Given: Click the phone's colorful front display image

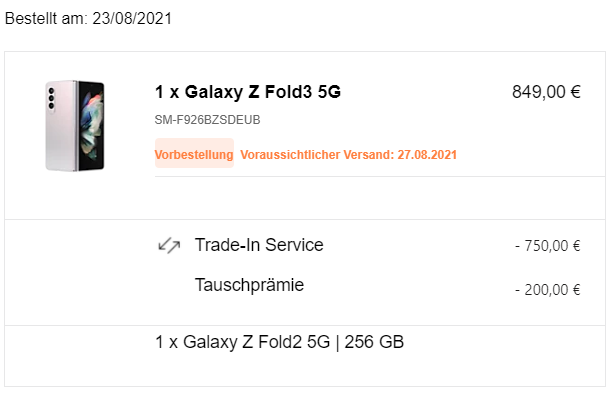Looking at the screenshot, I should pyautogui.click(x=92, y=126).
